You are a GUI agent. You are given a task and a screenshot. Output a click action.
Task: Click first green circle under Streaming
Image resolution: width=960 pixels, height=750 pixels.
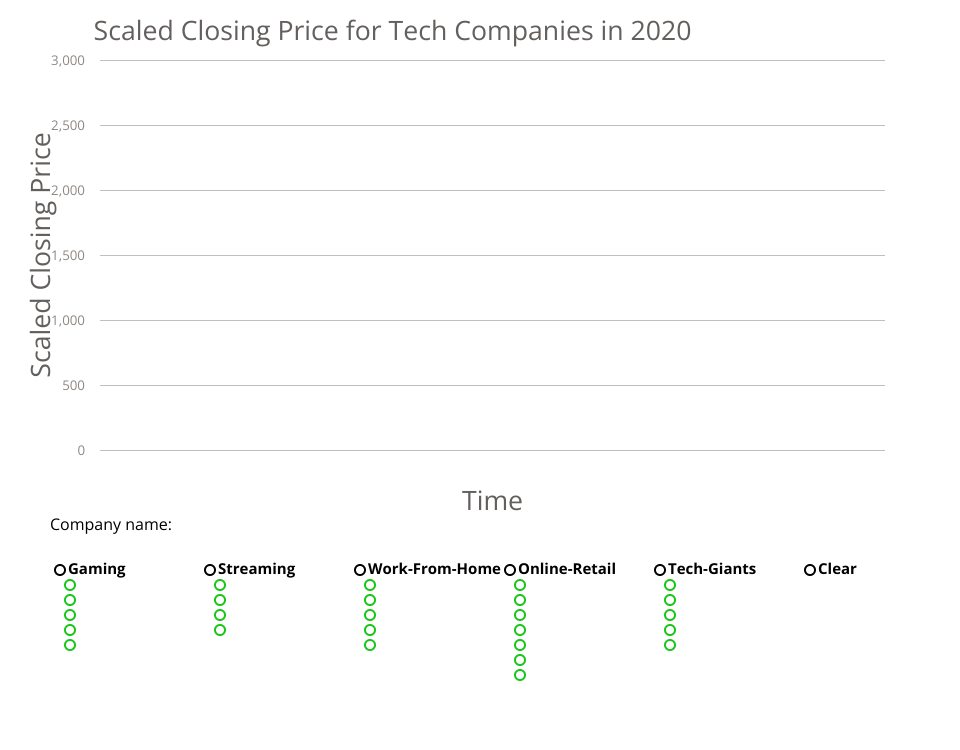[220, 585]
